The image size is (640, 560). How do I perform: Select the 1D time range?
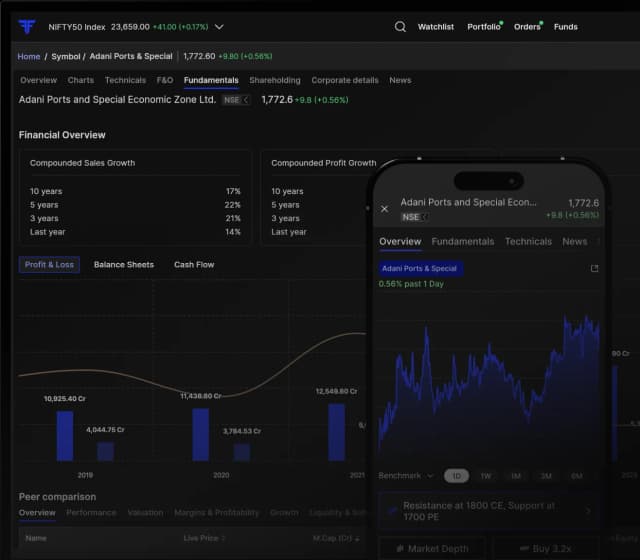456,476
